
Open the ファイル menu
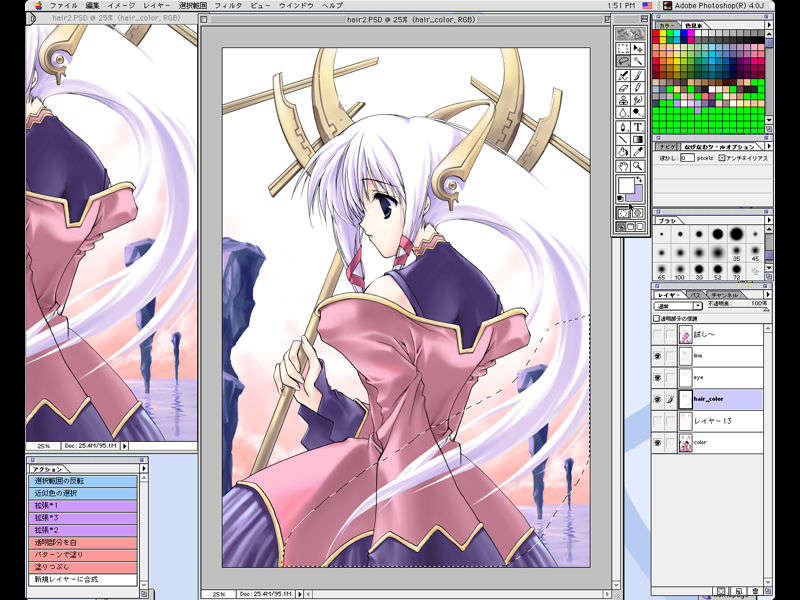(x=64, y=6)
